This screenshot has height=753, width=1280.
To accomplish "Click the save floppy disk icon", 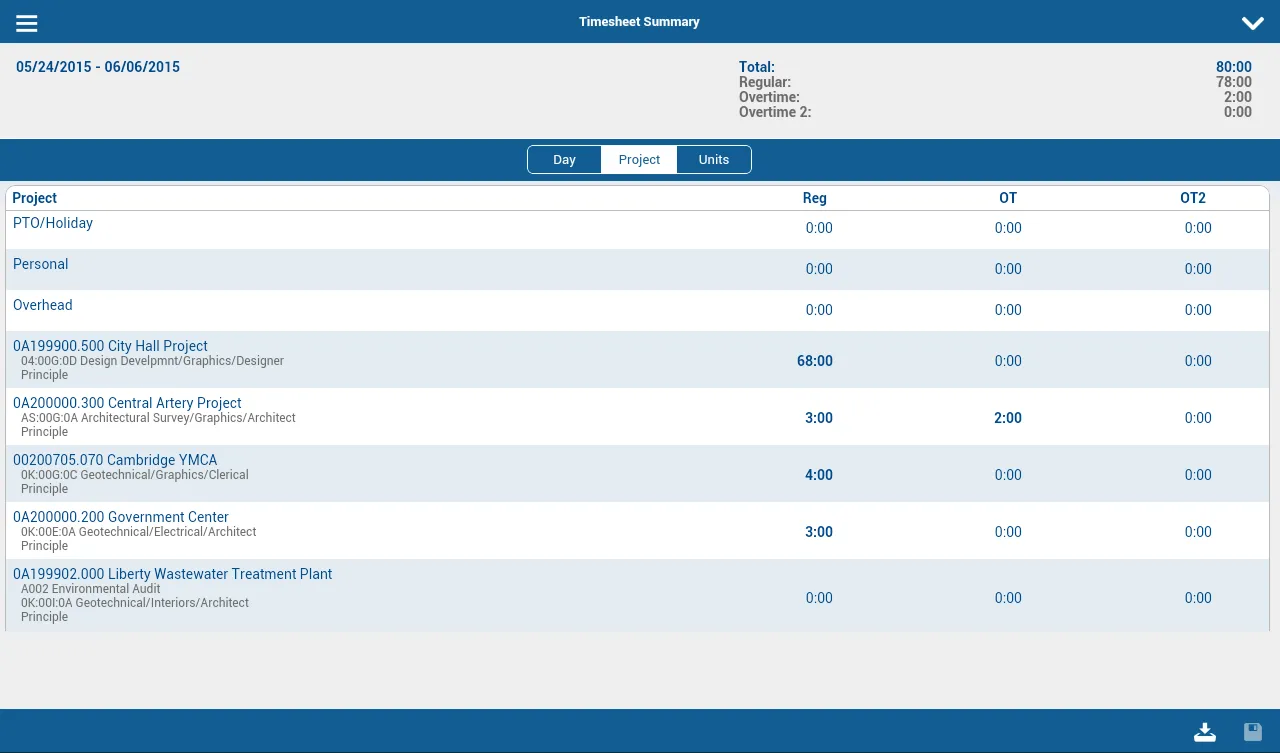I will [1252, 732].
